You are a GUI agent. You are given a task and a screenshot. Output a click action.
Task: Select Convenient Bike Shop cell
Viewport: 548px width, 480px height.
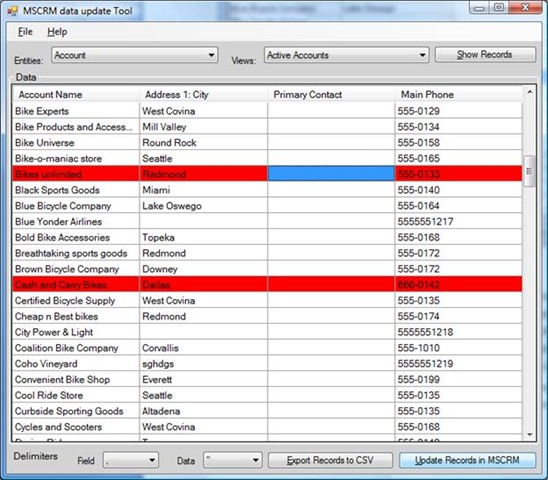click(x=76, y=379)
